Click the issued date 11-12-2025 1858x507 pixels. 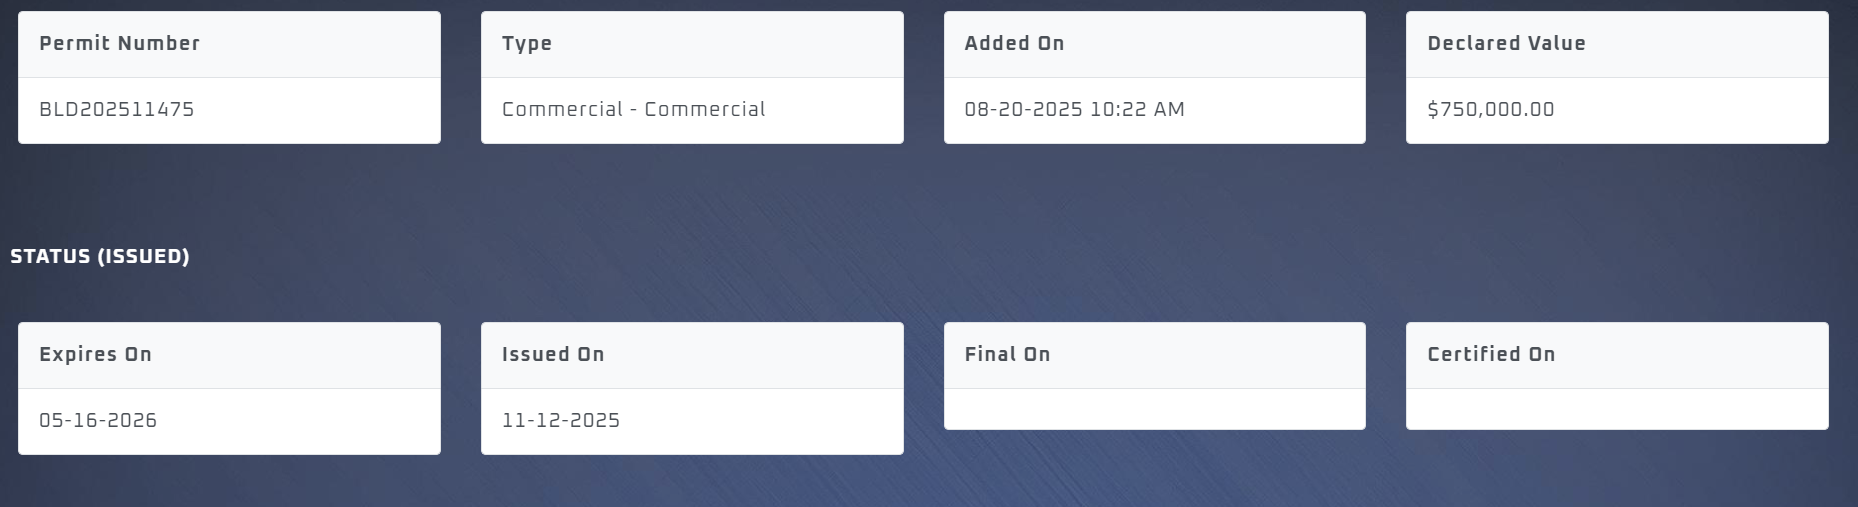(561, 421)
